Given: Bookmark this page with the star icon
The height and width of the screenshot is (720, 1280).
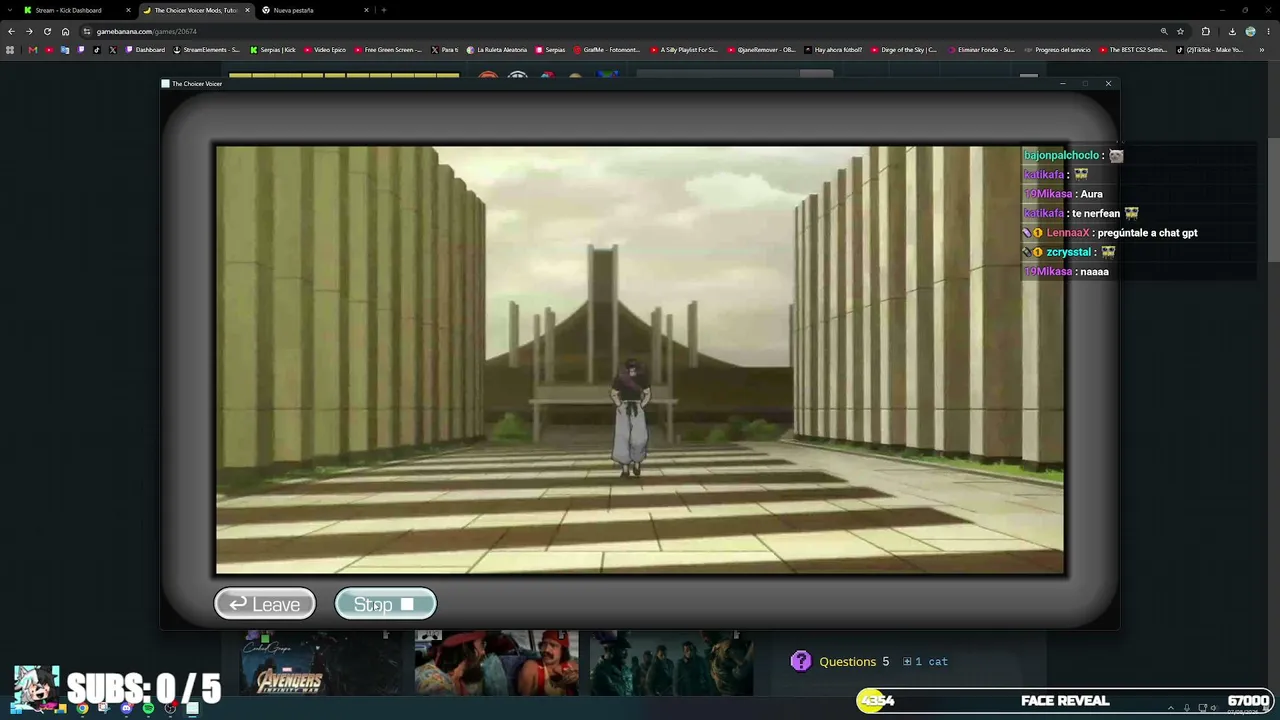Looking at the screenshot, I should pos(1181,31).
